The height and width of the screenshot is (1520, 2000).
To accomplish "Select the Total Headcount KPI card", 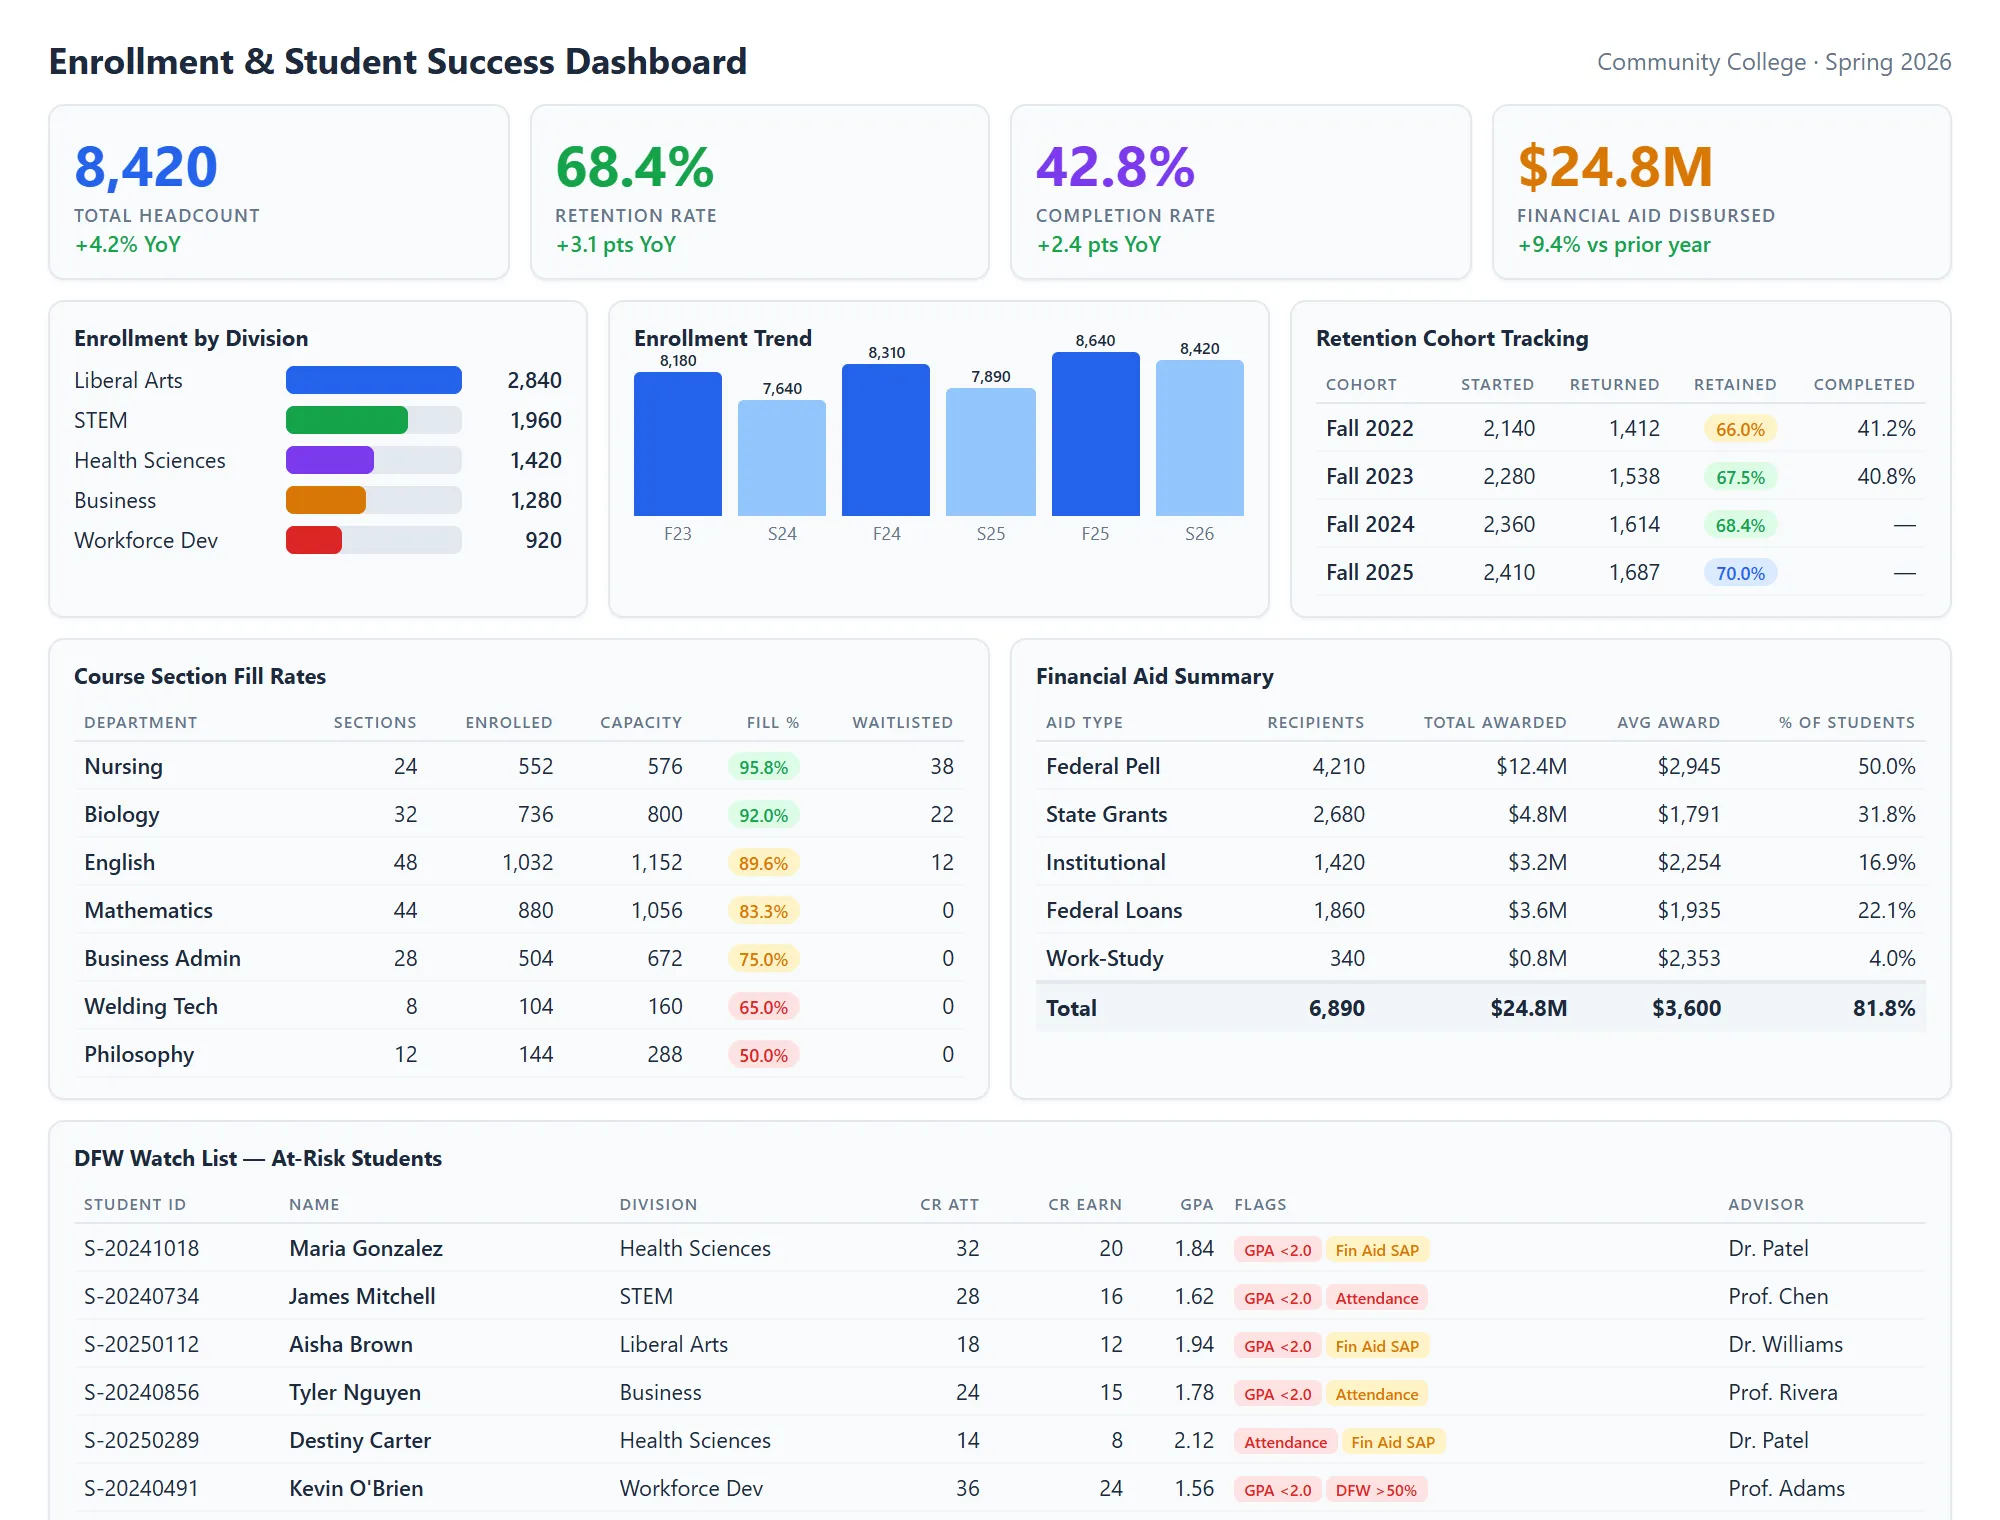I will pyautogui.click(x=280, y=192).
